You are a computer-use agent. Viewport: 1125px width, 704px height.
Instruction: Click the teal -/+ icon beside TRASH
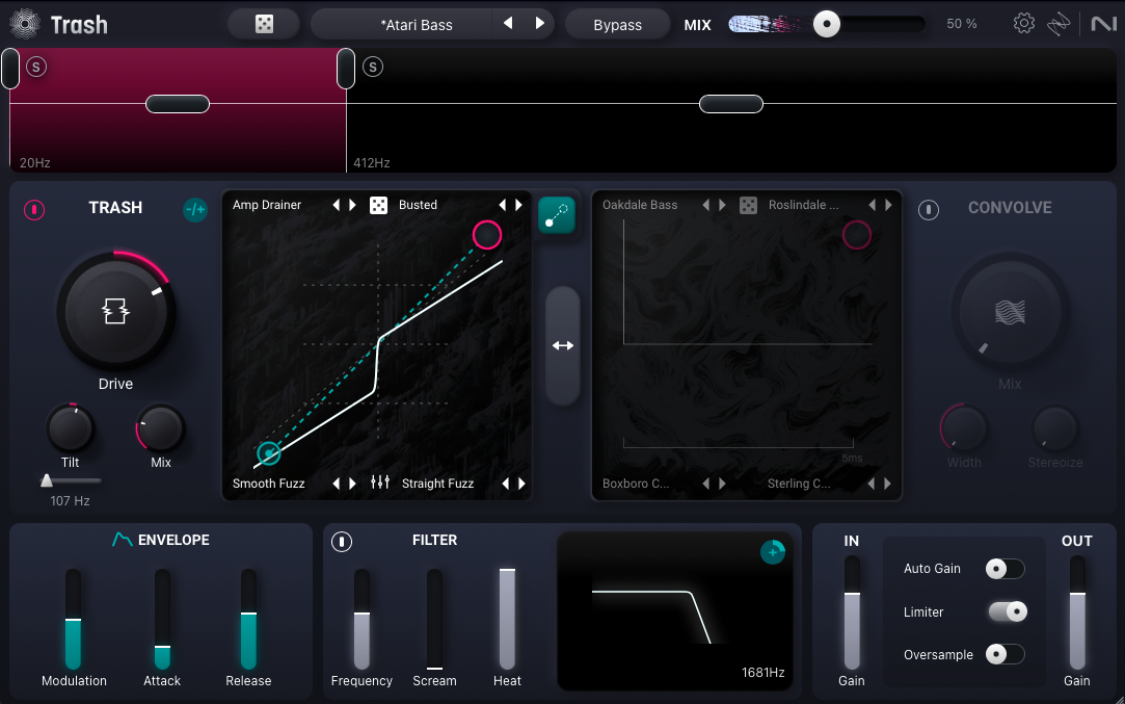[x=195, y=210]
